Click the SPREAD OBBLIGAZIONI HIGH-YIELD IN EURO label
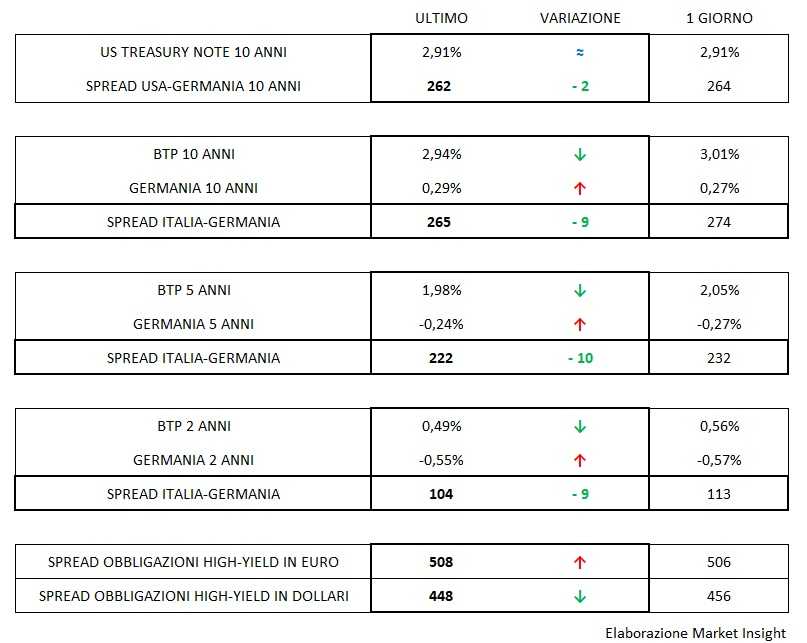 click(193, 563)
